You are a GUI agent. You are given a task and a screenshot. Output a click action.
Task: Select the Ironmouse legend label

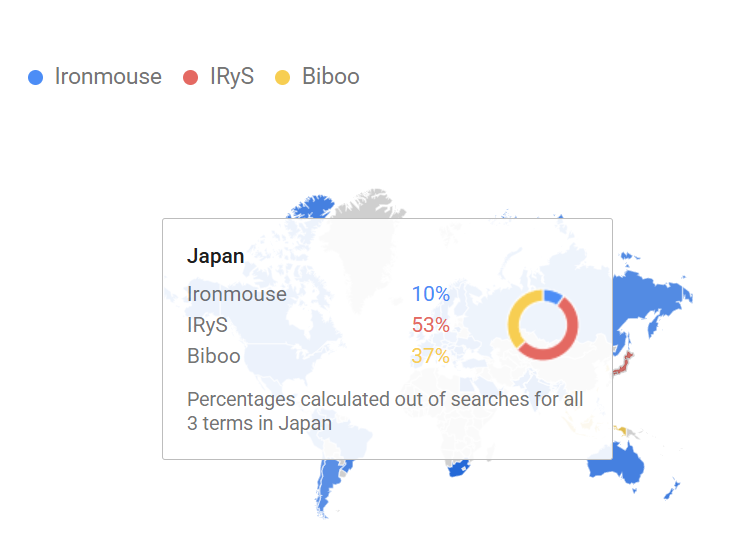point(108,77)
